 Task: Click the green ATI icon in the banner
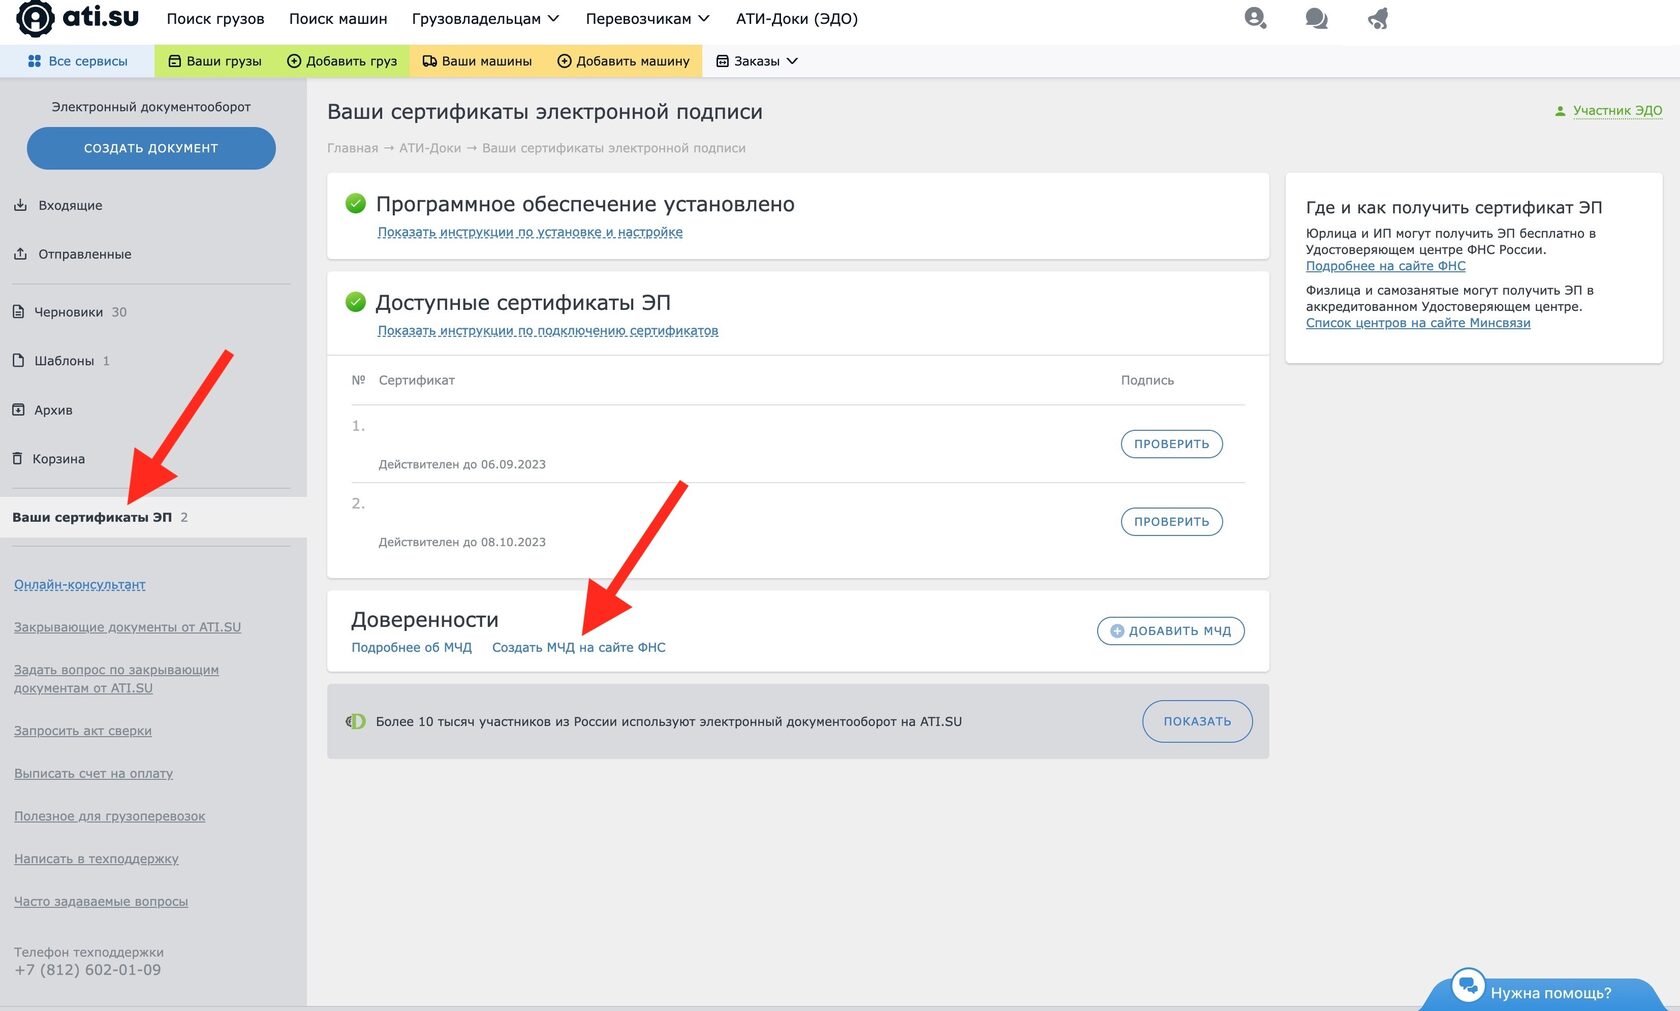pyautogui.click(x=355, y=721)
